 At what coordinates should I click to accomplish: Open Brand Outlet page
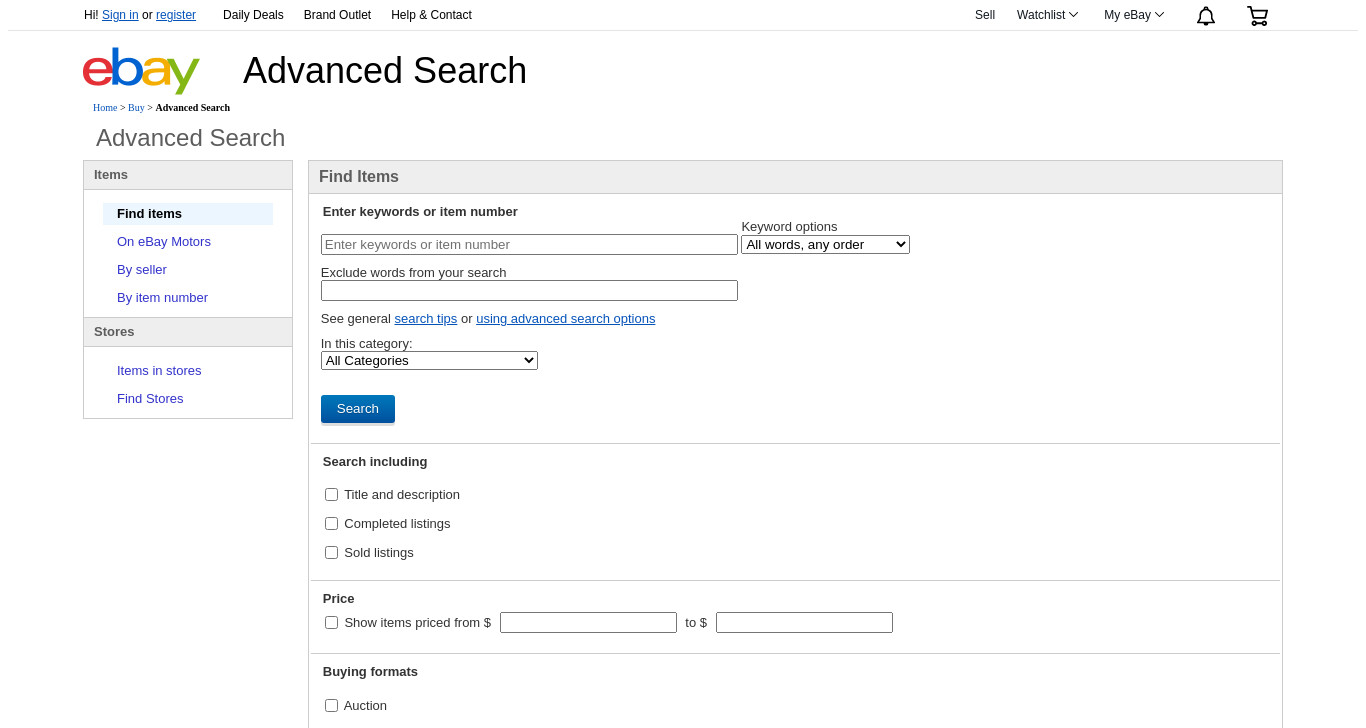[337, 15]
